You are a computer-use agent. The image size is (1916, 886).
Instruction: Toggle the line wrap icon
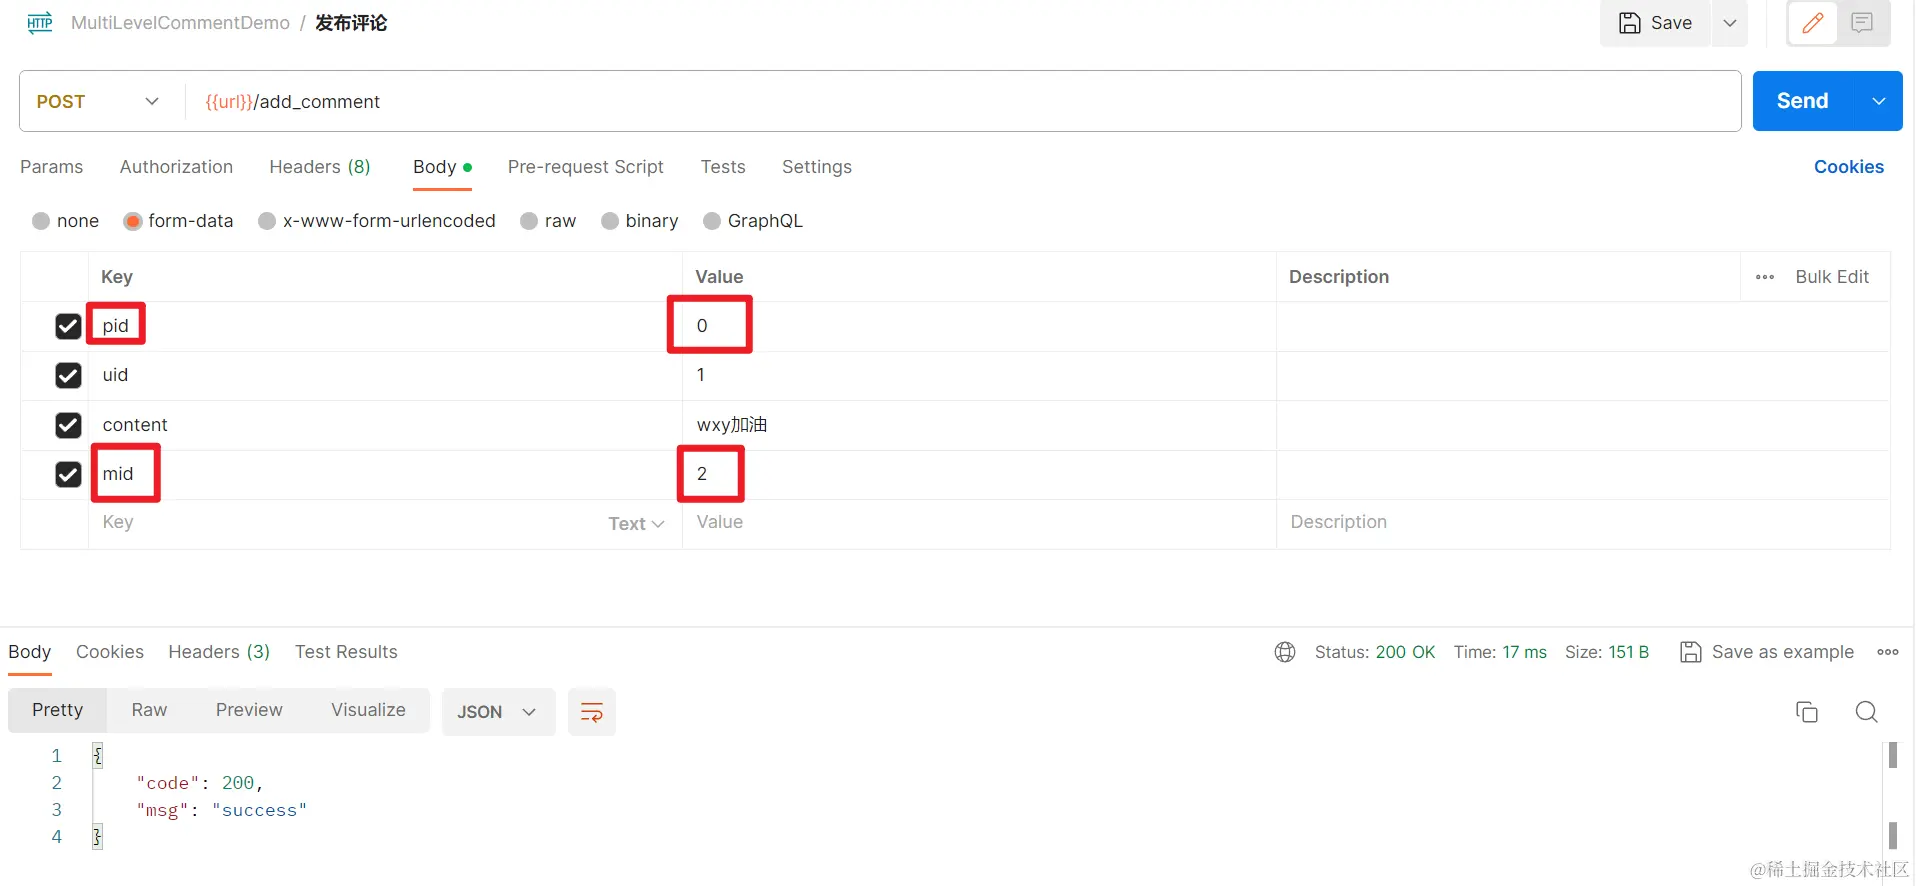point(592,712)
